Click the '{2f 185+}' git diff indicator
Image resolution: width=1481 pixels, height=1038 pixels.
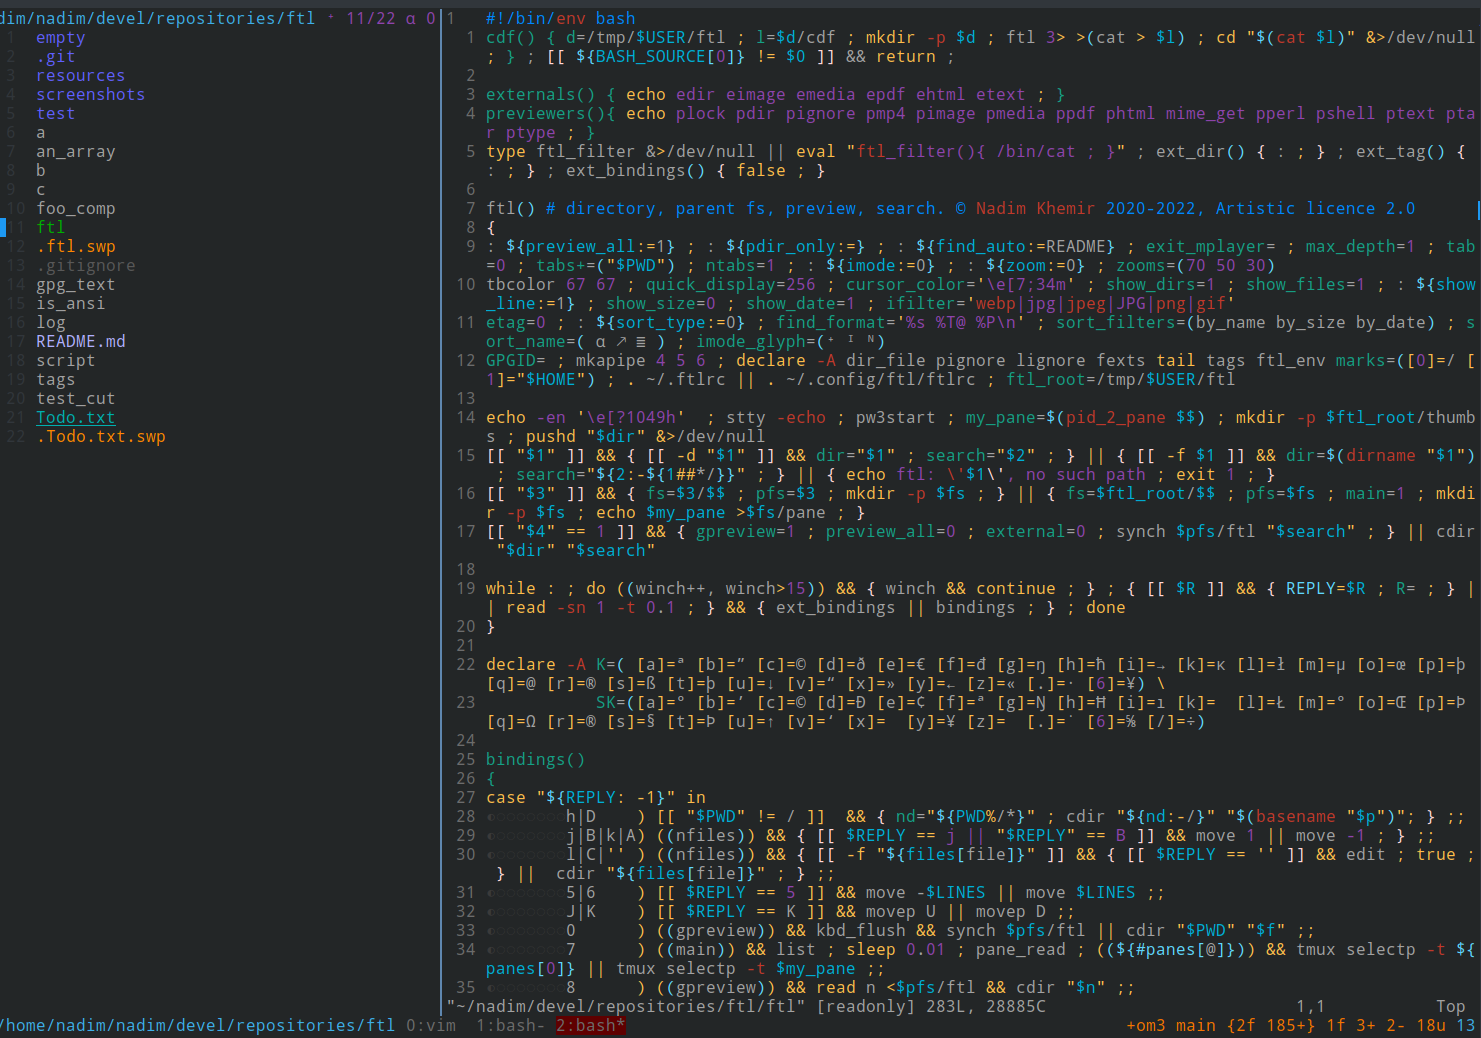(1271, 1026)
